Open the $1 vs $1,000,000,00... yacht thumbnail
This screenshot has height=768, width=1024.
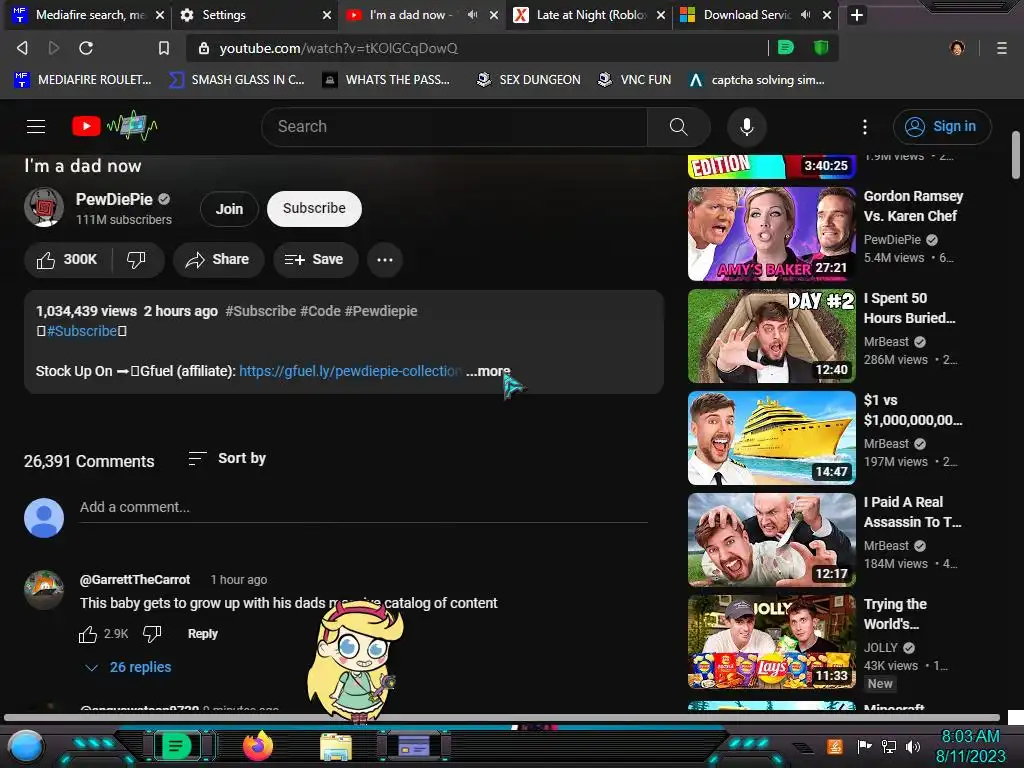pyautogui.click(x=771, y=438)
